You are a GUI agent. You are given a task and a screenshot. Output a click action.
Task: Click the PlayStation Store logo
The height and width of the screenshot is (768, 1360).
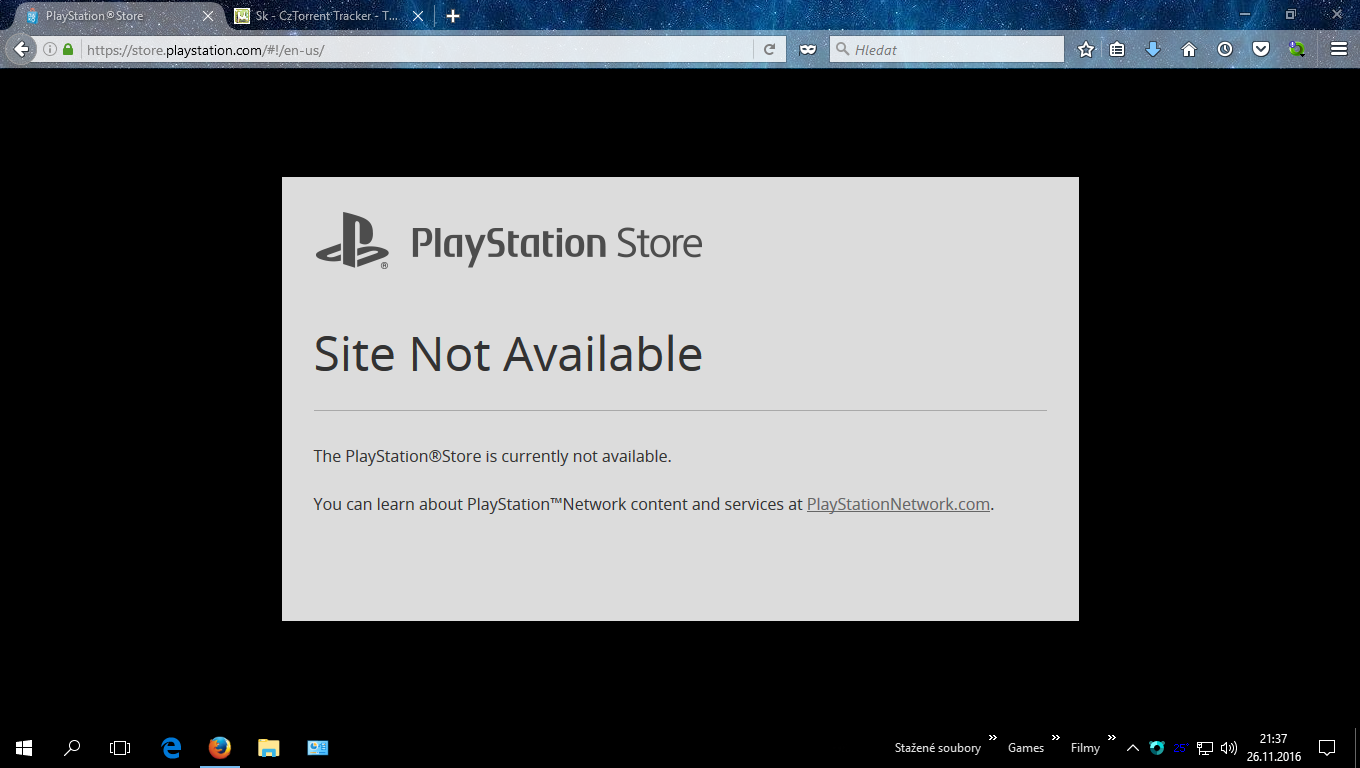pyautogui.click(x=509, y=242)
